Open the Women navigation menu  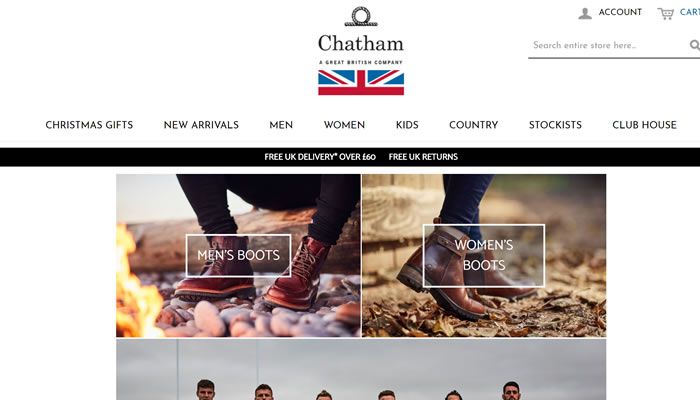tap(344, 125)
